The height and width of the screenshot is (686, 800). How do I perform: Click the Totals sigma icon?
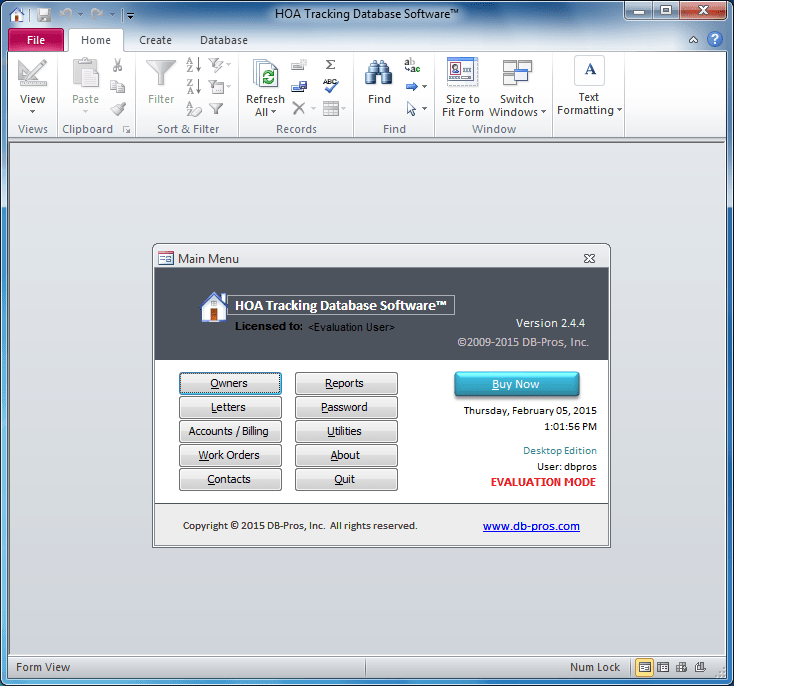coord(331,63)
